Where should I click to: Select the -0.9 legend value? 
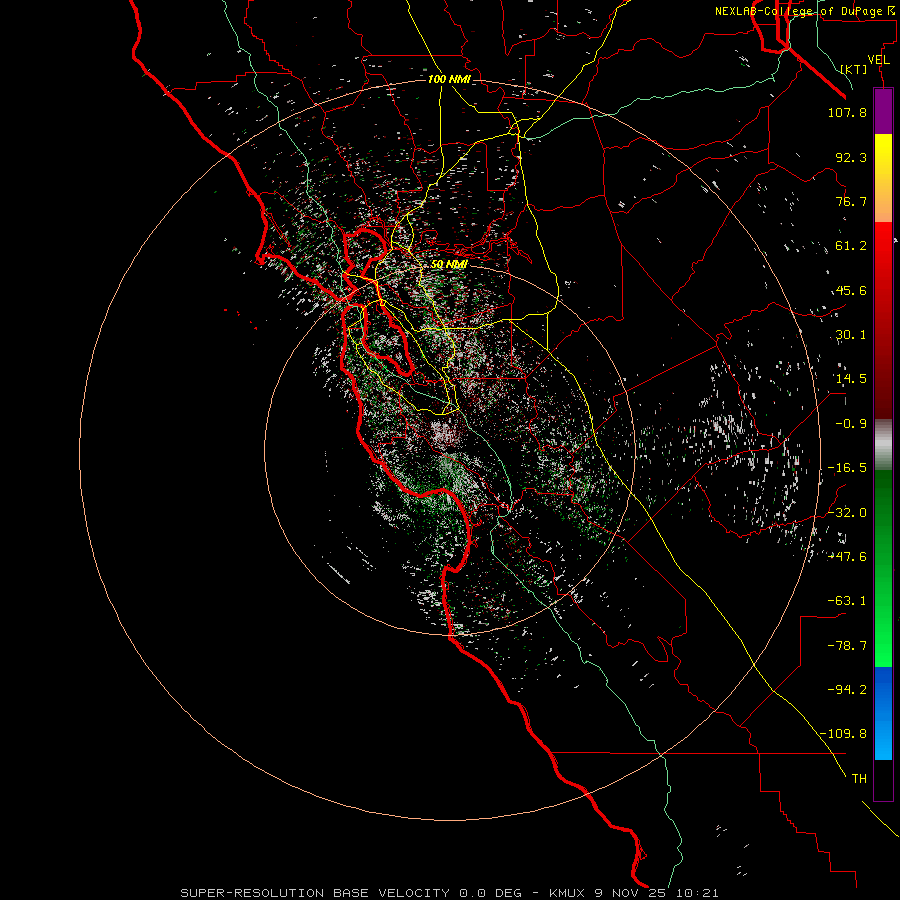coord(851,424)
